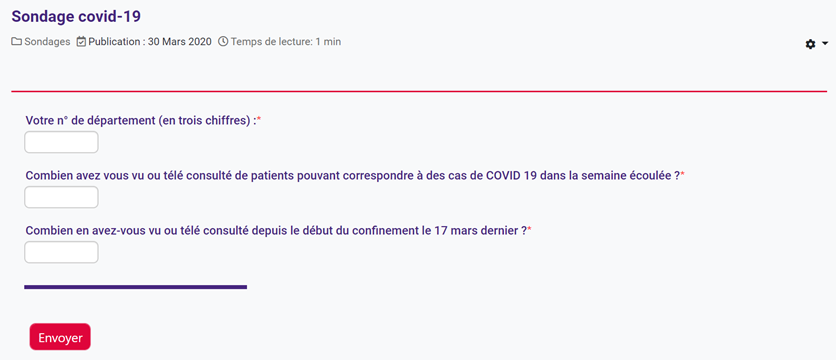Click the 17 mars confinement question label

pos(276,230)
